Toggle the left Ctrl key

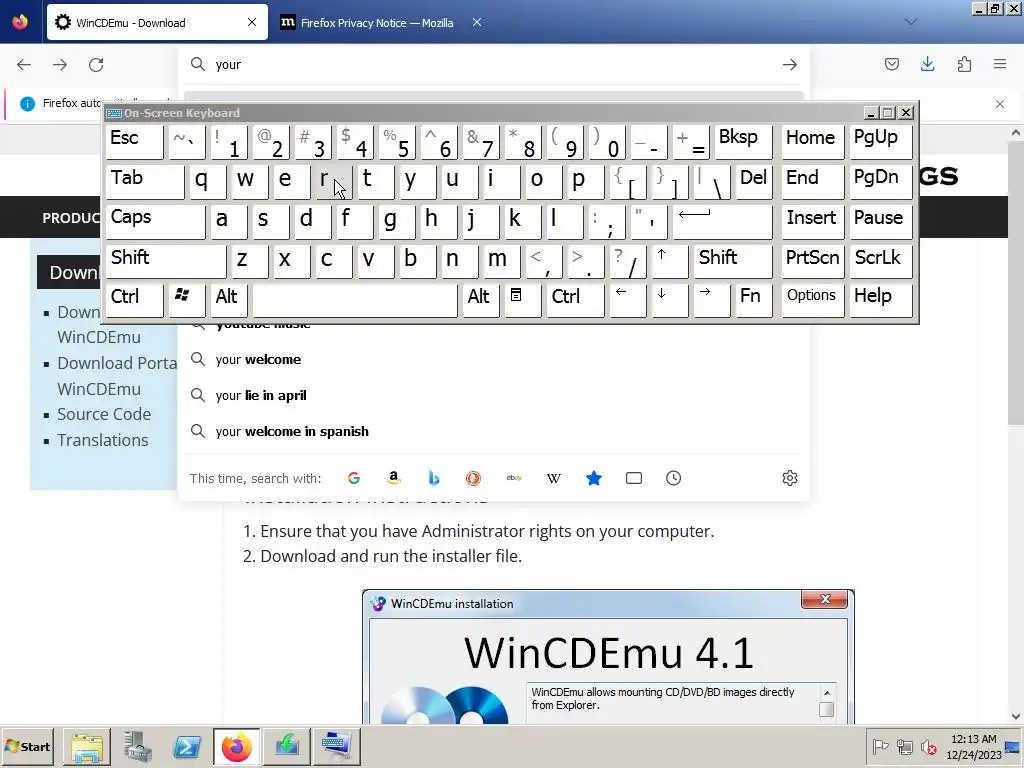[x=135, y=300]
